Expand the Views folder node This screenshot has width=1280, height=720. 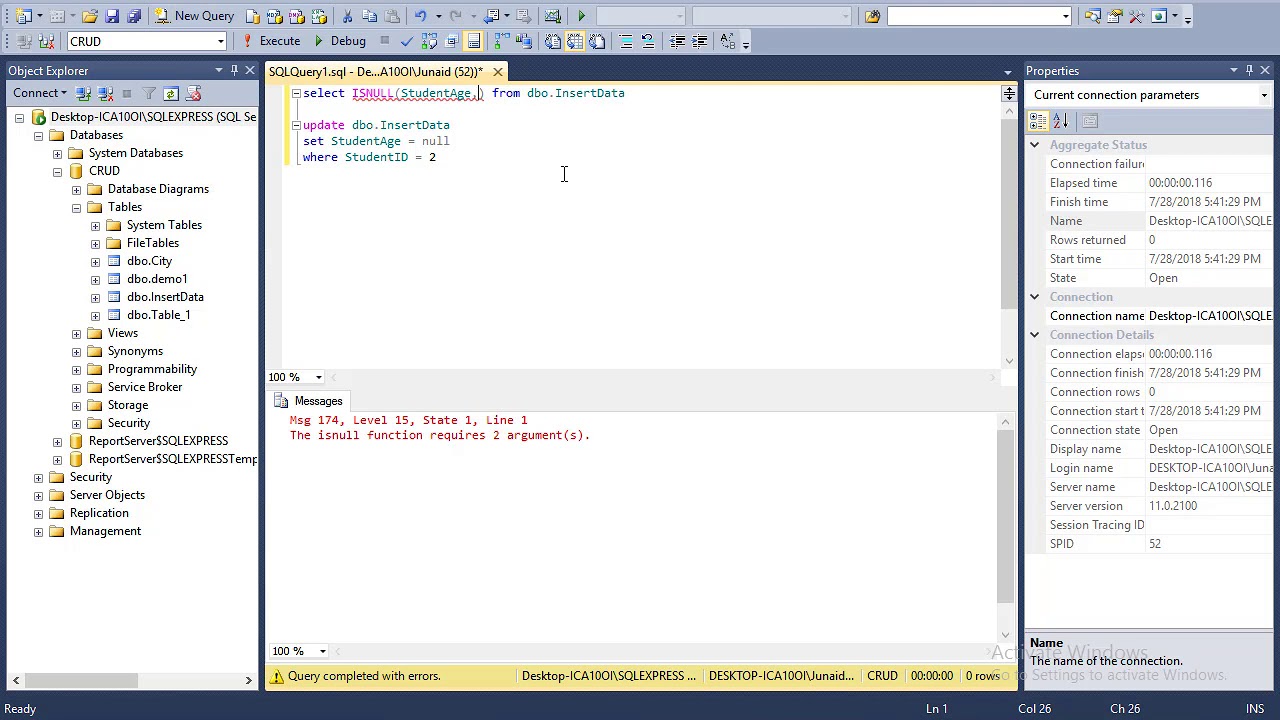[x=76, y=333]
